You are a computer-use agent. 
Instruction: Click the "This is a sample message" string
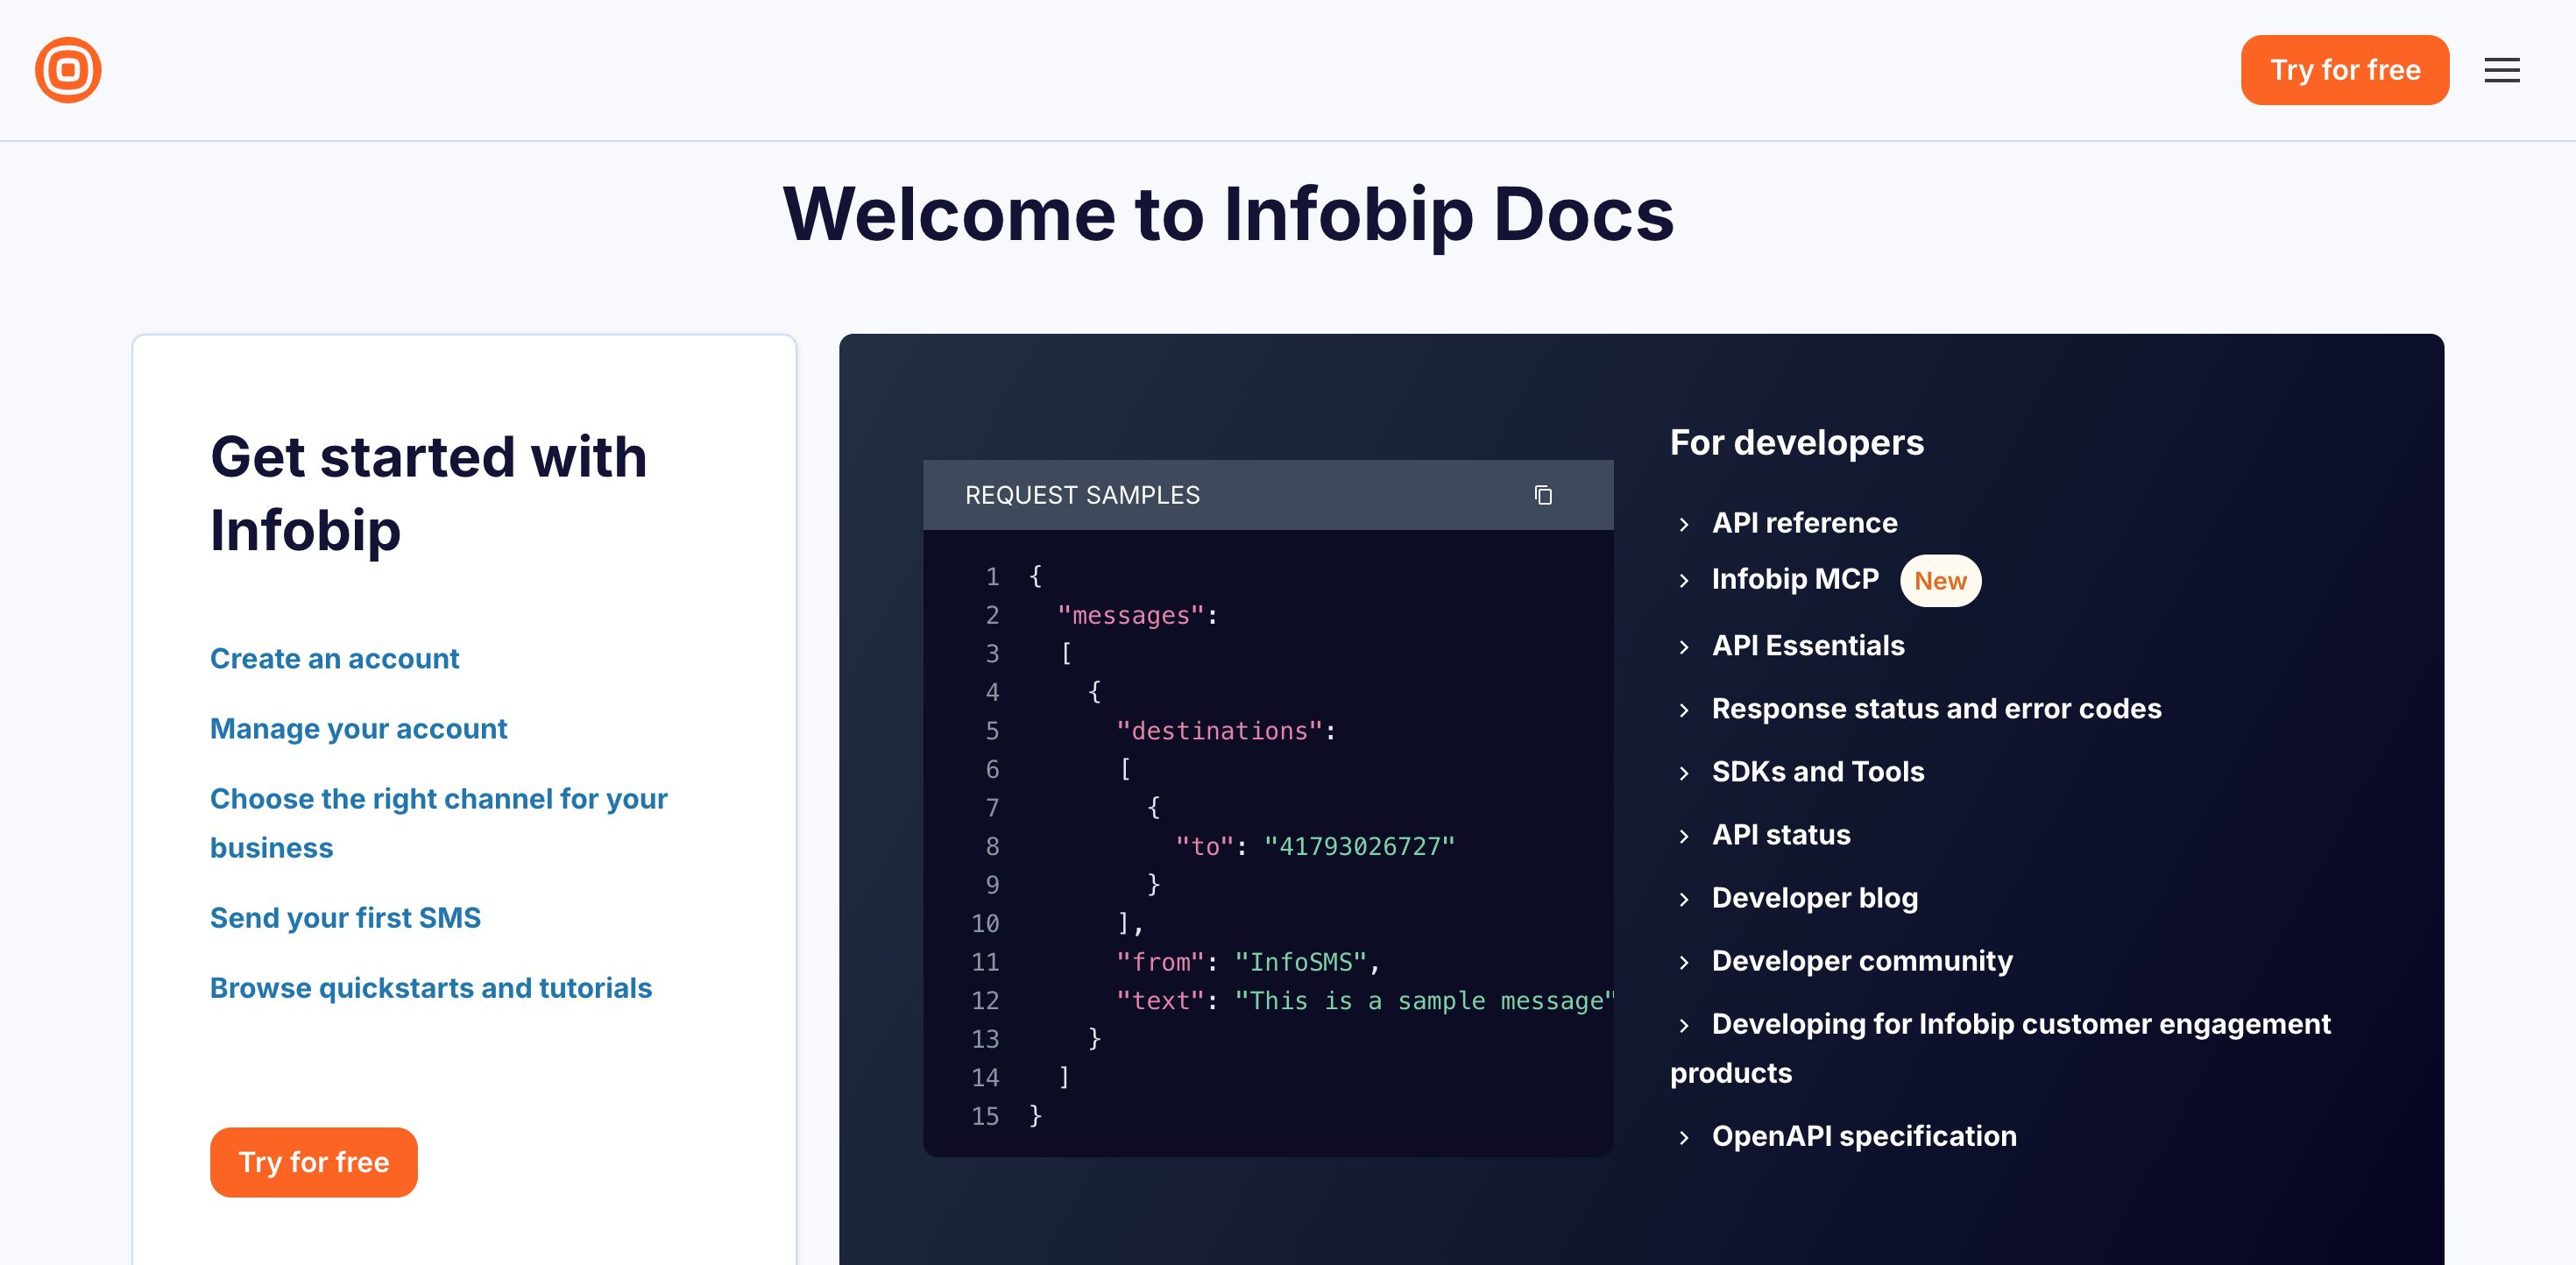1424,1001
